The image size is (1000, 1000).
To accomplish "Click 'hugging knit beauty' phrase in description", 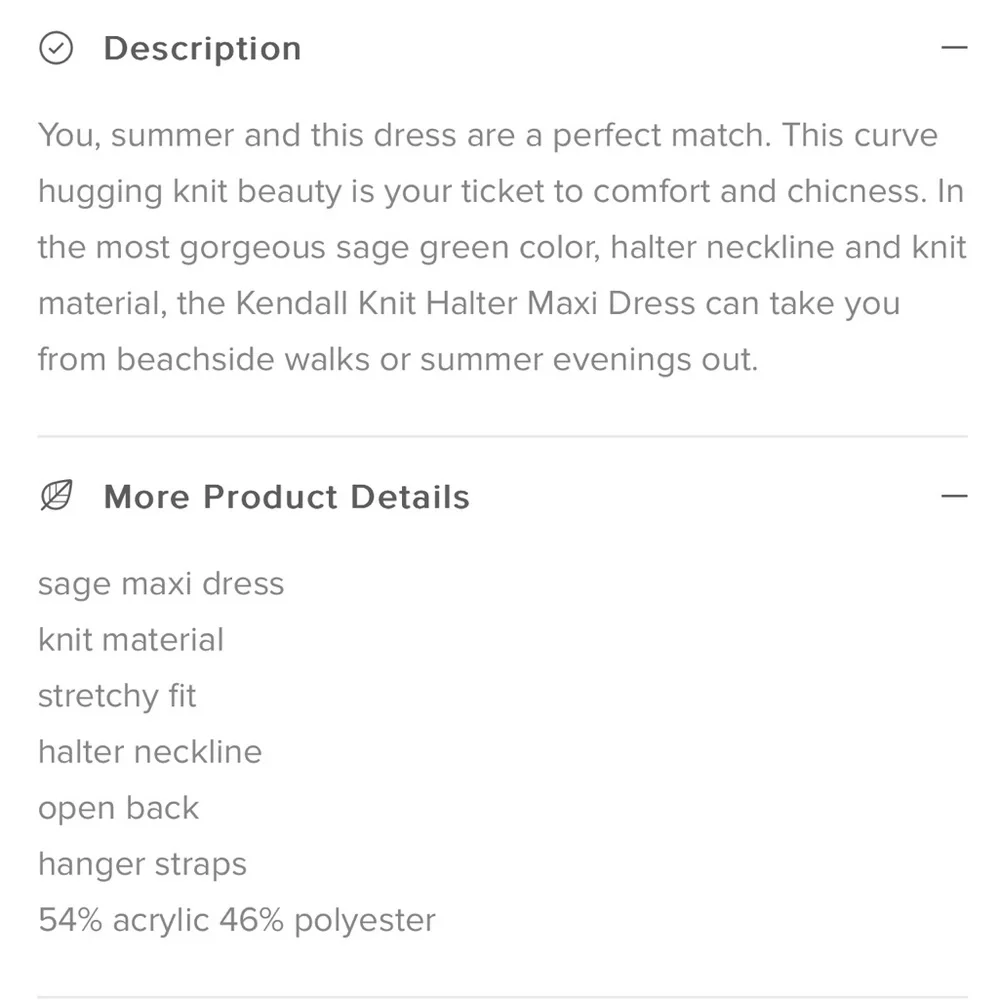I will pyautogui.click(x=190, y=191).
